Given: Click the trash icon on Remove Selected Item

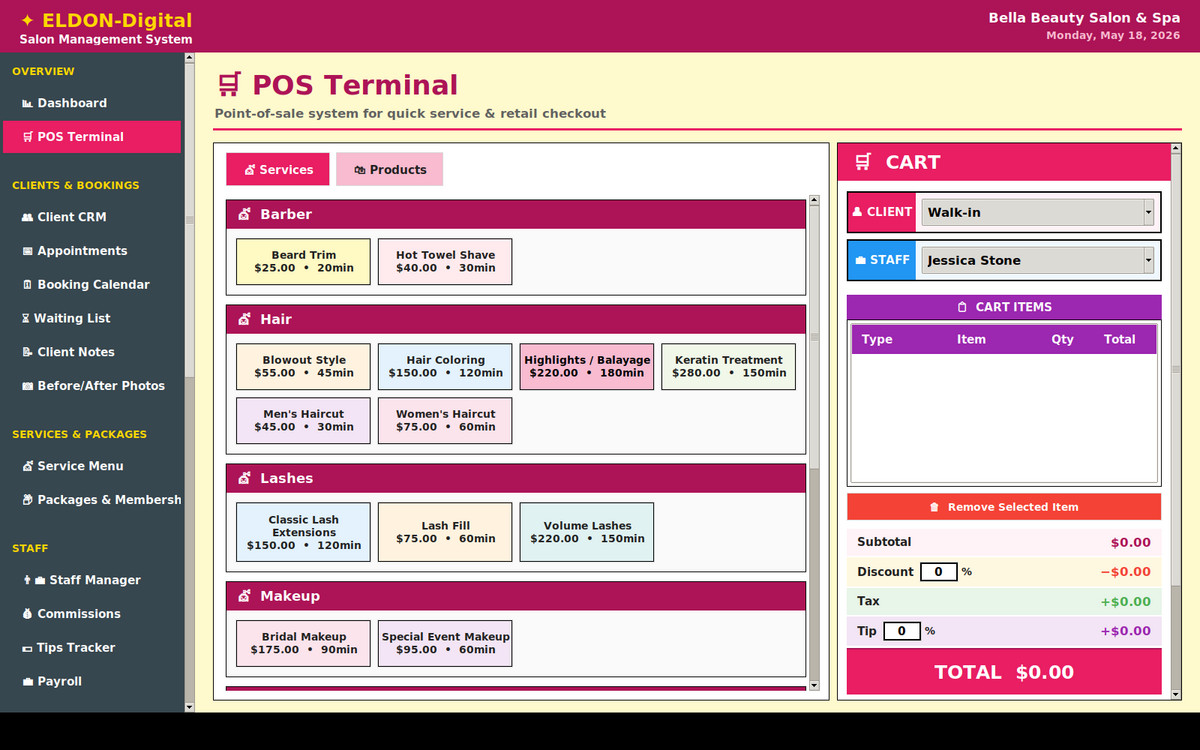Looking at the screenshot, I should 934,507.
